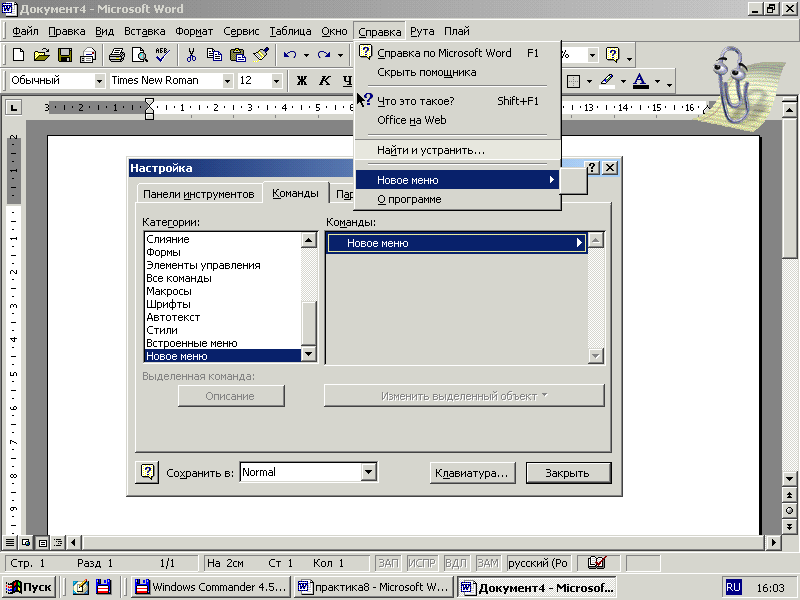Toggle ЗАП recording indicator

[388, 563]
